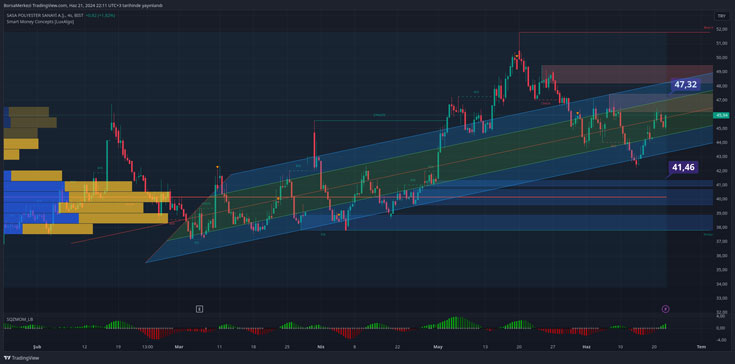
Task: Click the E earnings marker above the indicator pane
Action: 200,309
